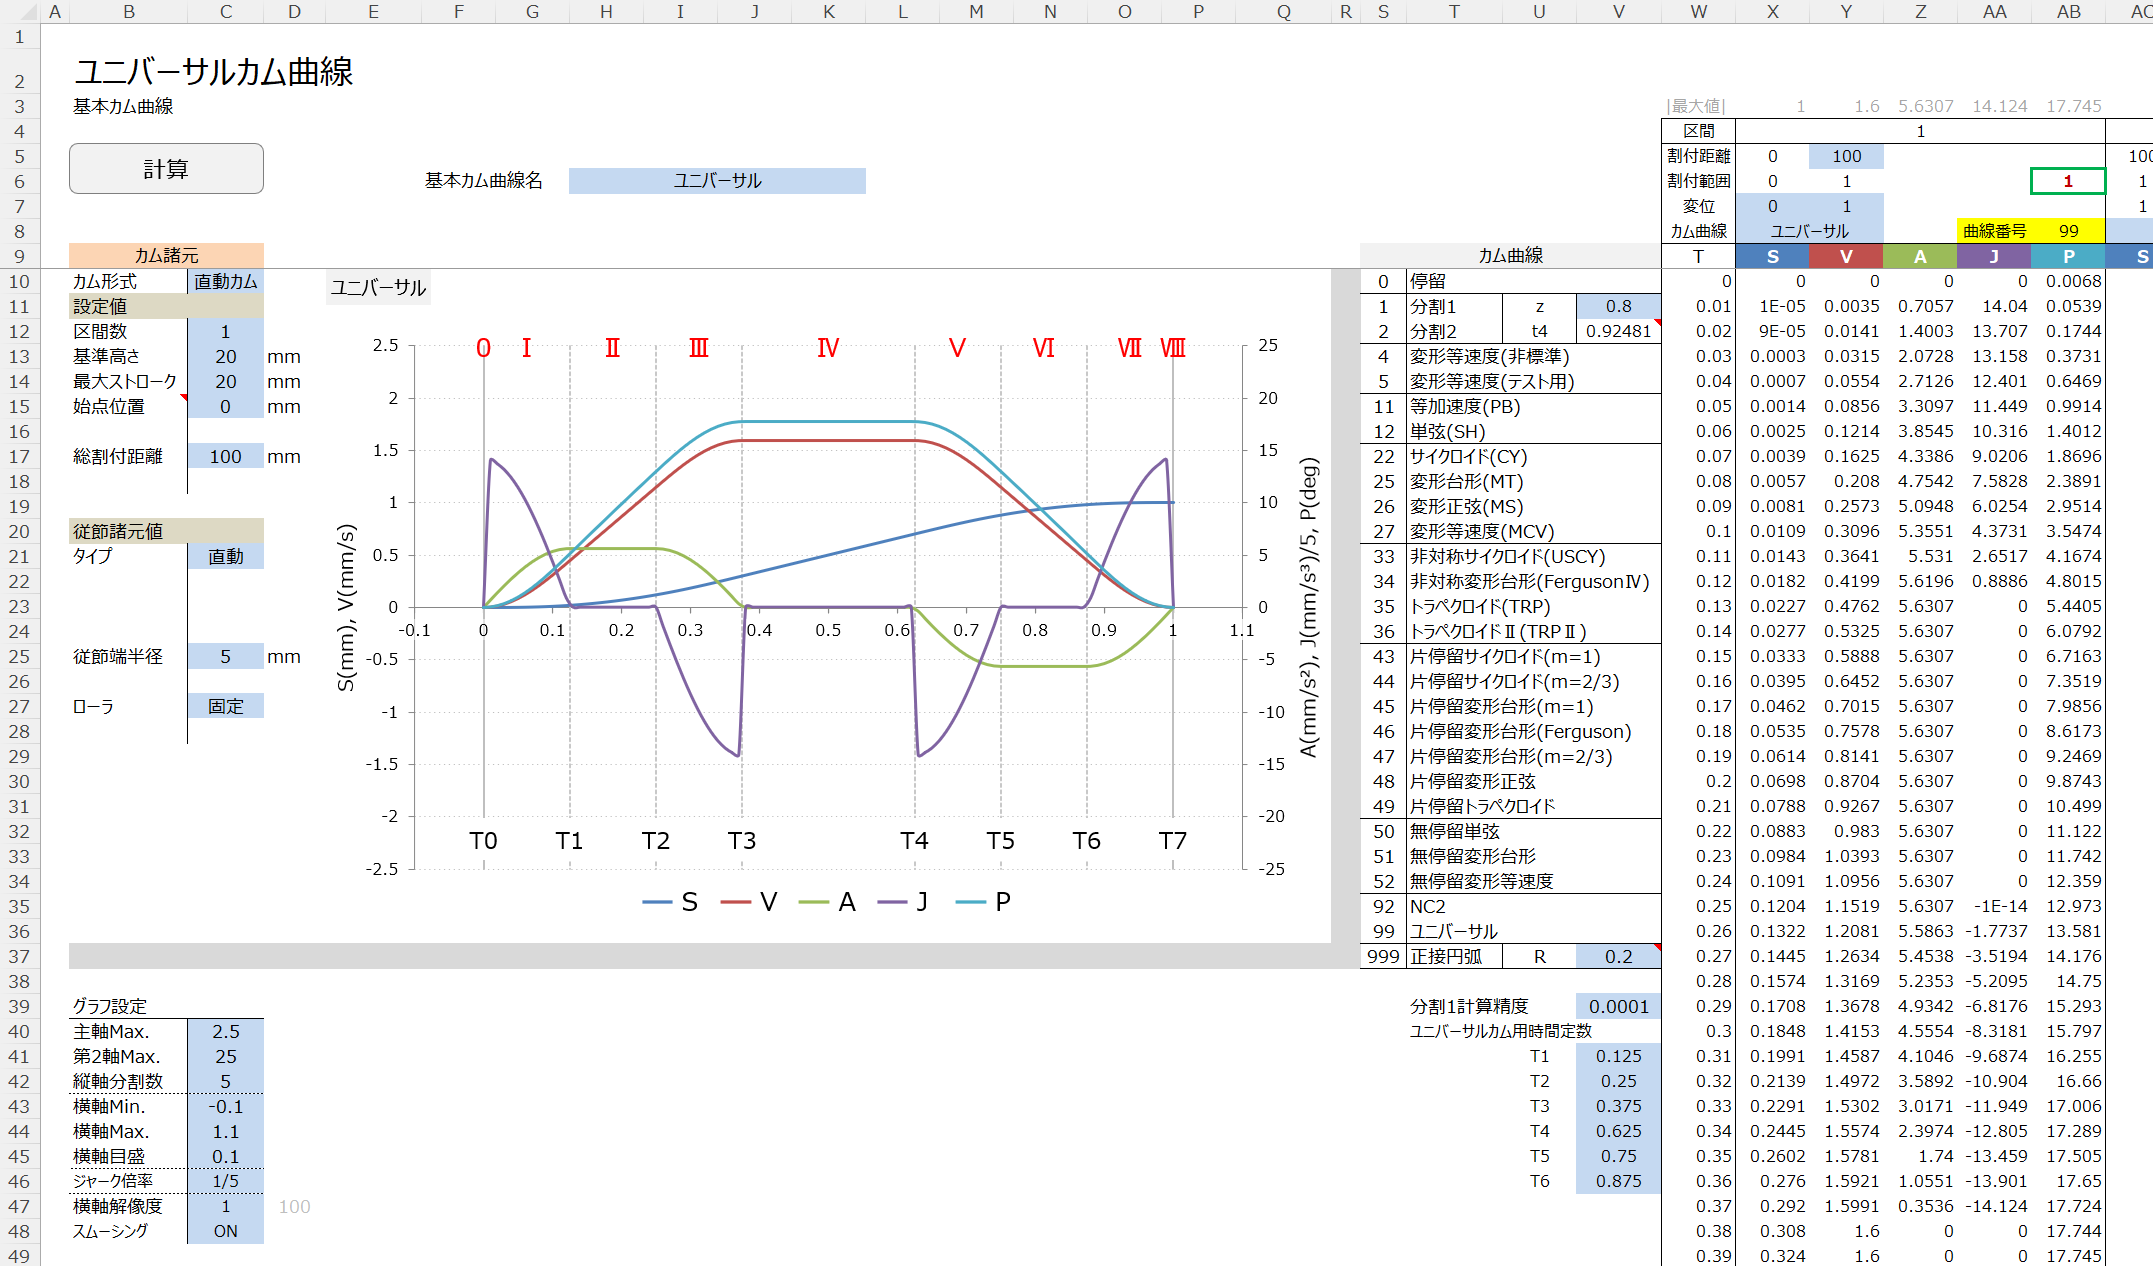Screen dimensions: 2153x1266
Task: Click the purple J column header
Action: click(x=1994, y=257)
